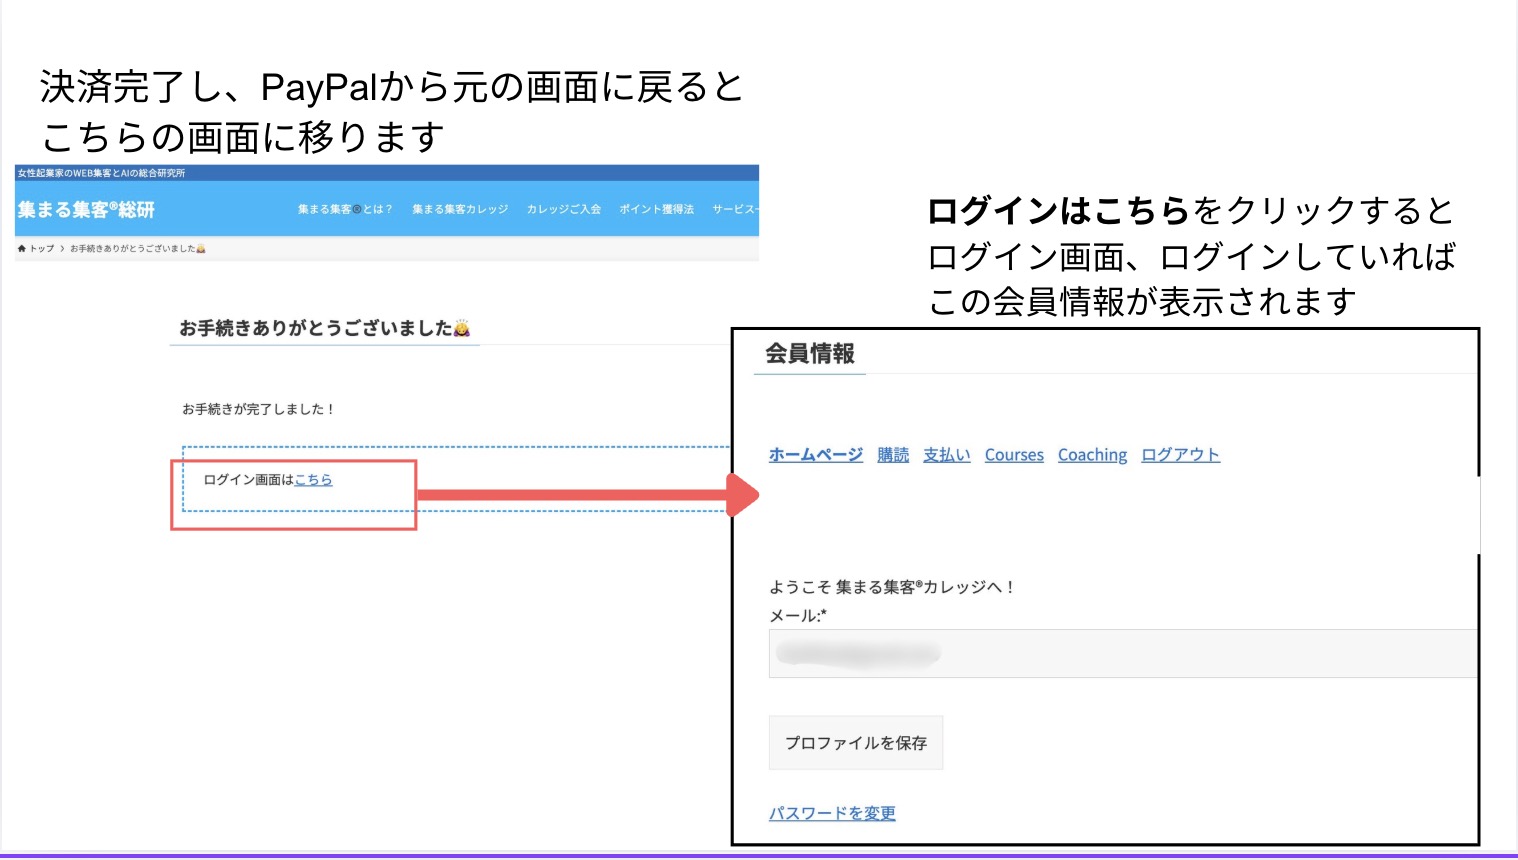Open the 集まる集客カレッジ menu item

click(x=460, y=209)
